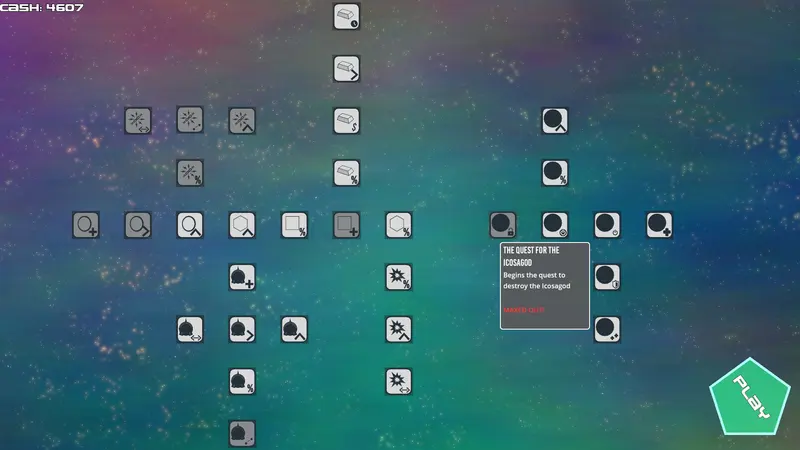Choose the explosion with double arrow upgrade

coord(398,381)
